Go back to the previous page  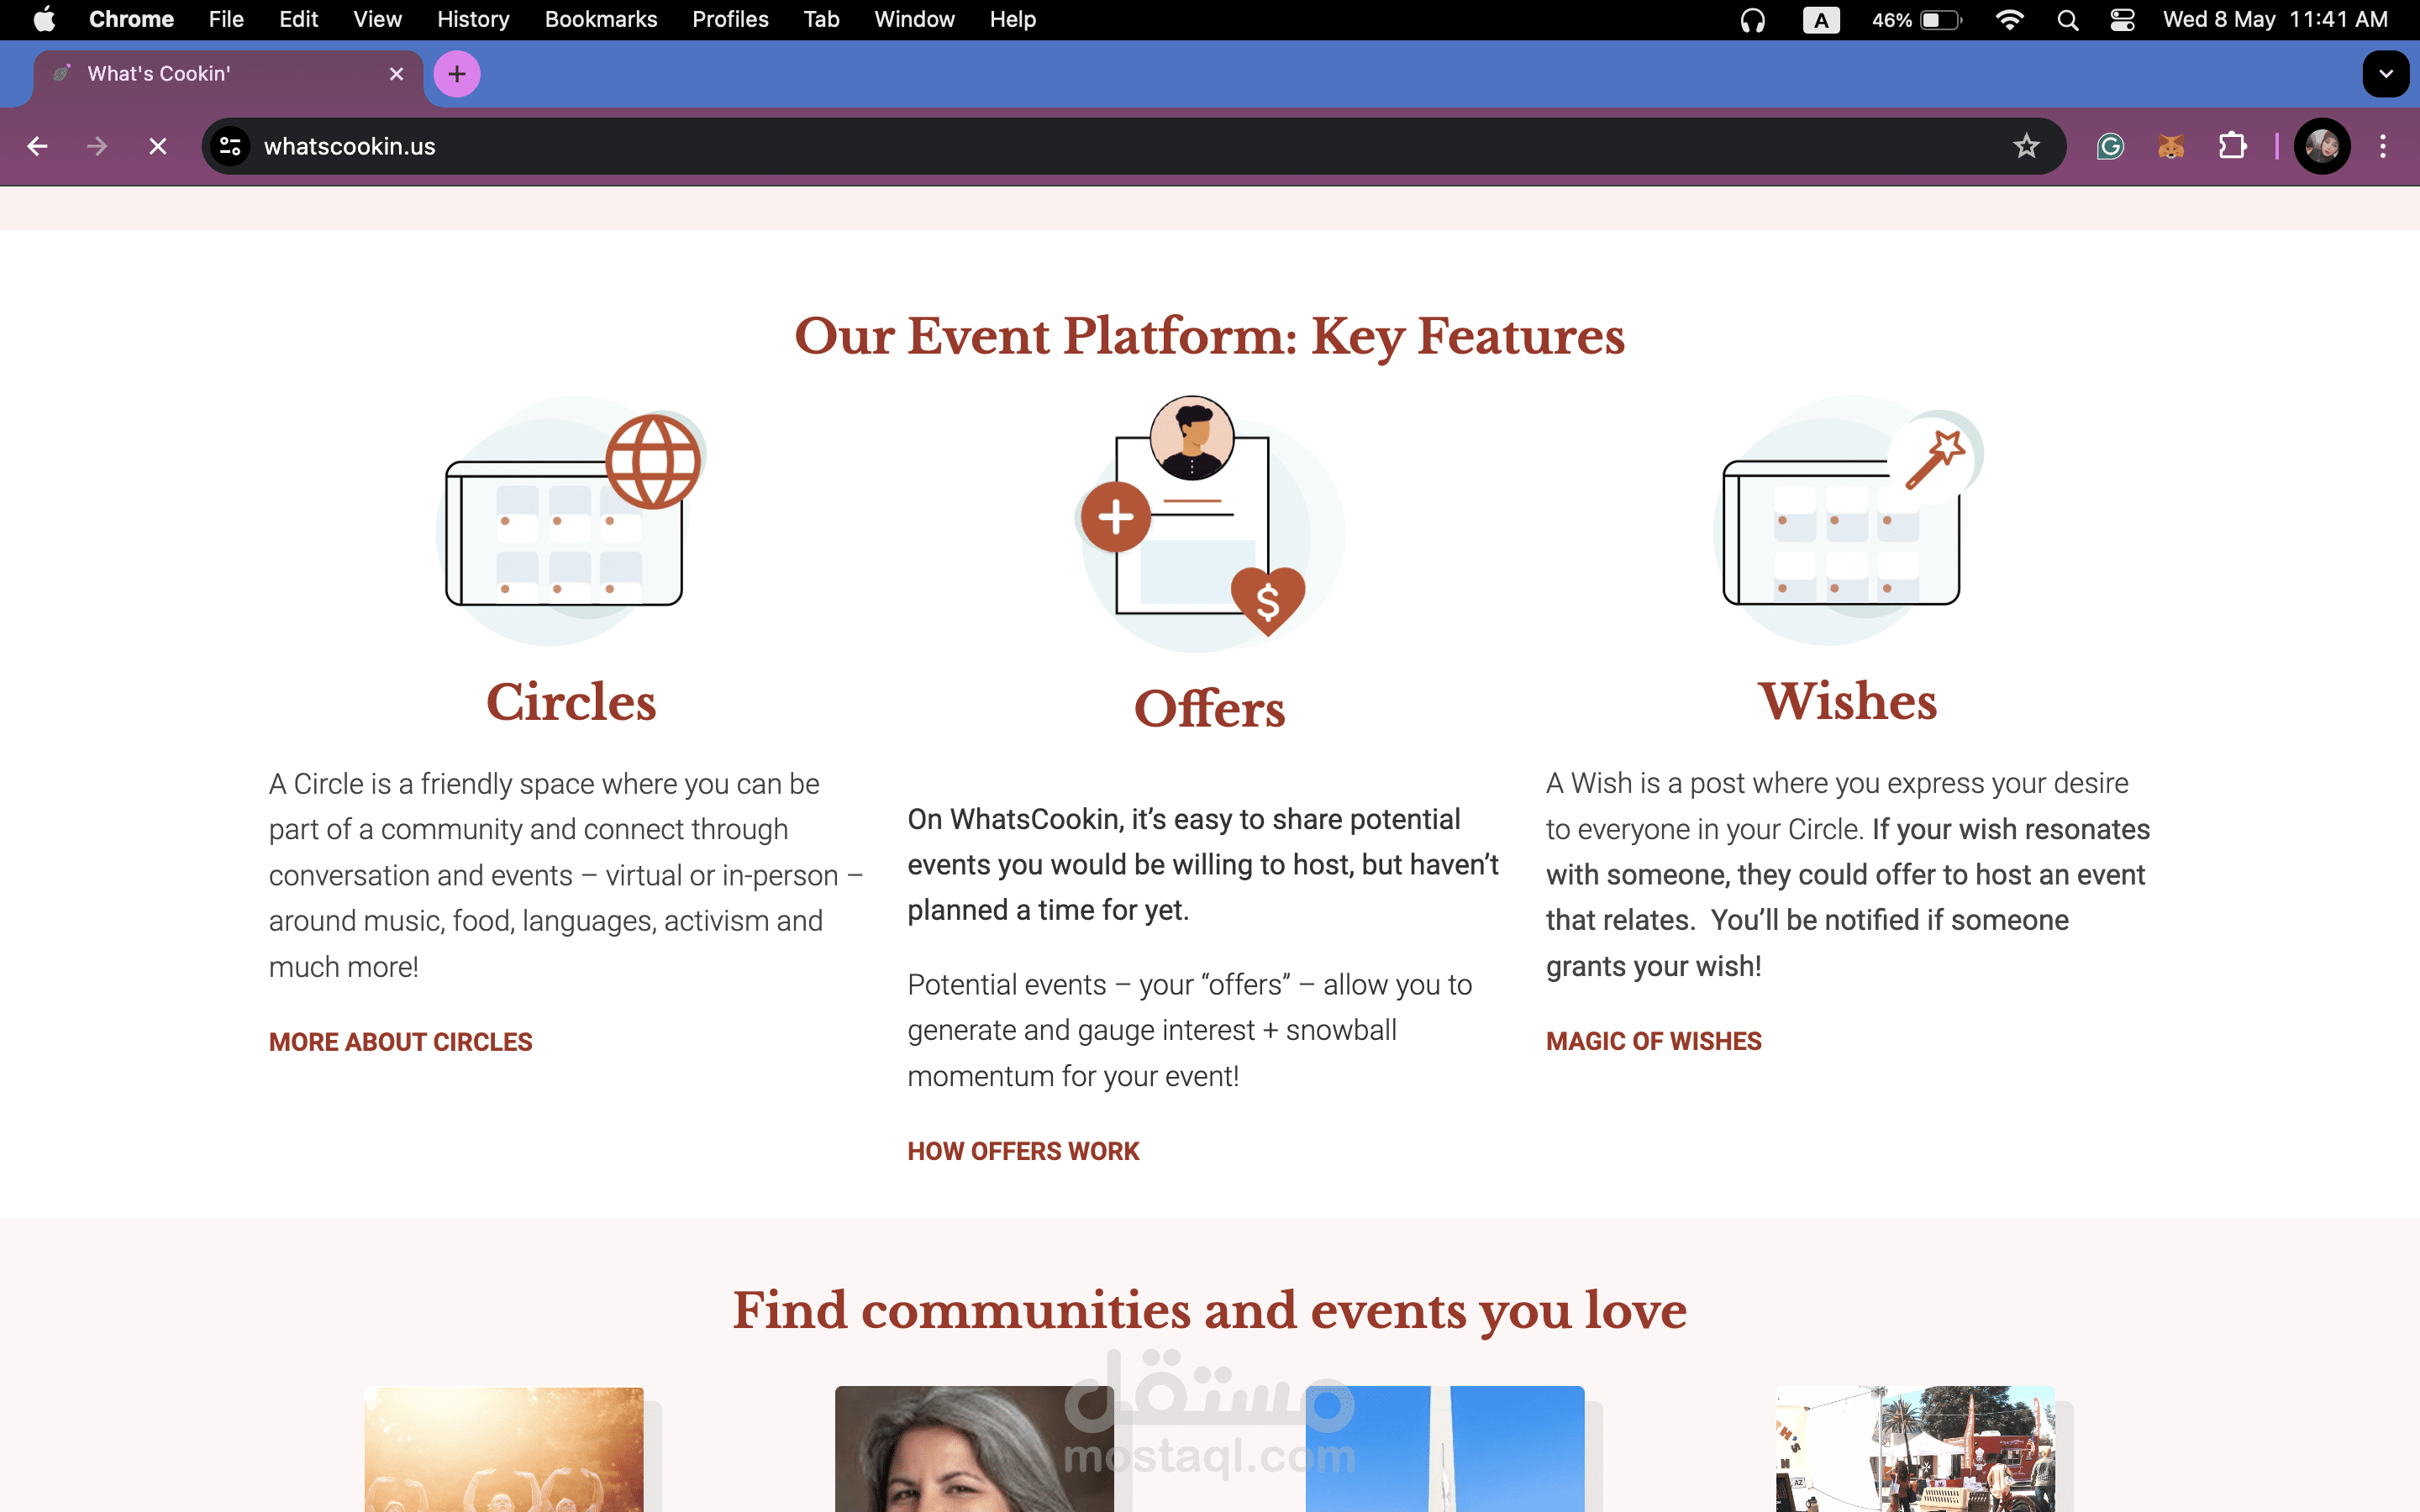(37, 146)
